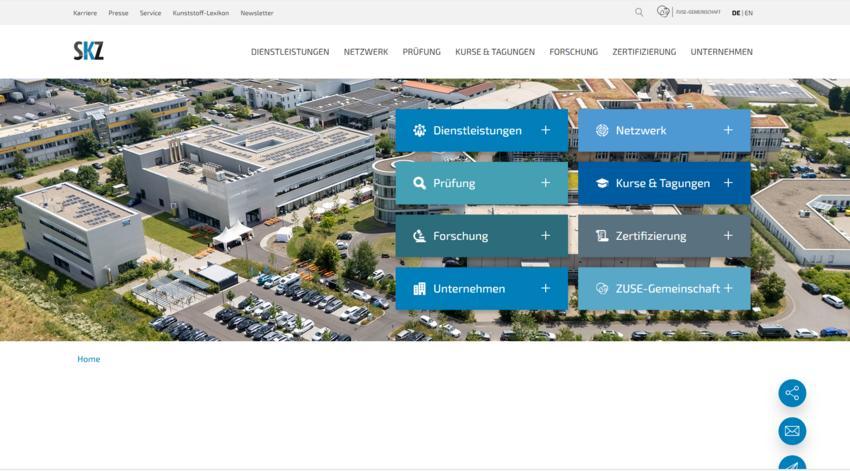Expand the Zertifizierung tile plus sign

(728, 235)
